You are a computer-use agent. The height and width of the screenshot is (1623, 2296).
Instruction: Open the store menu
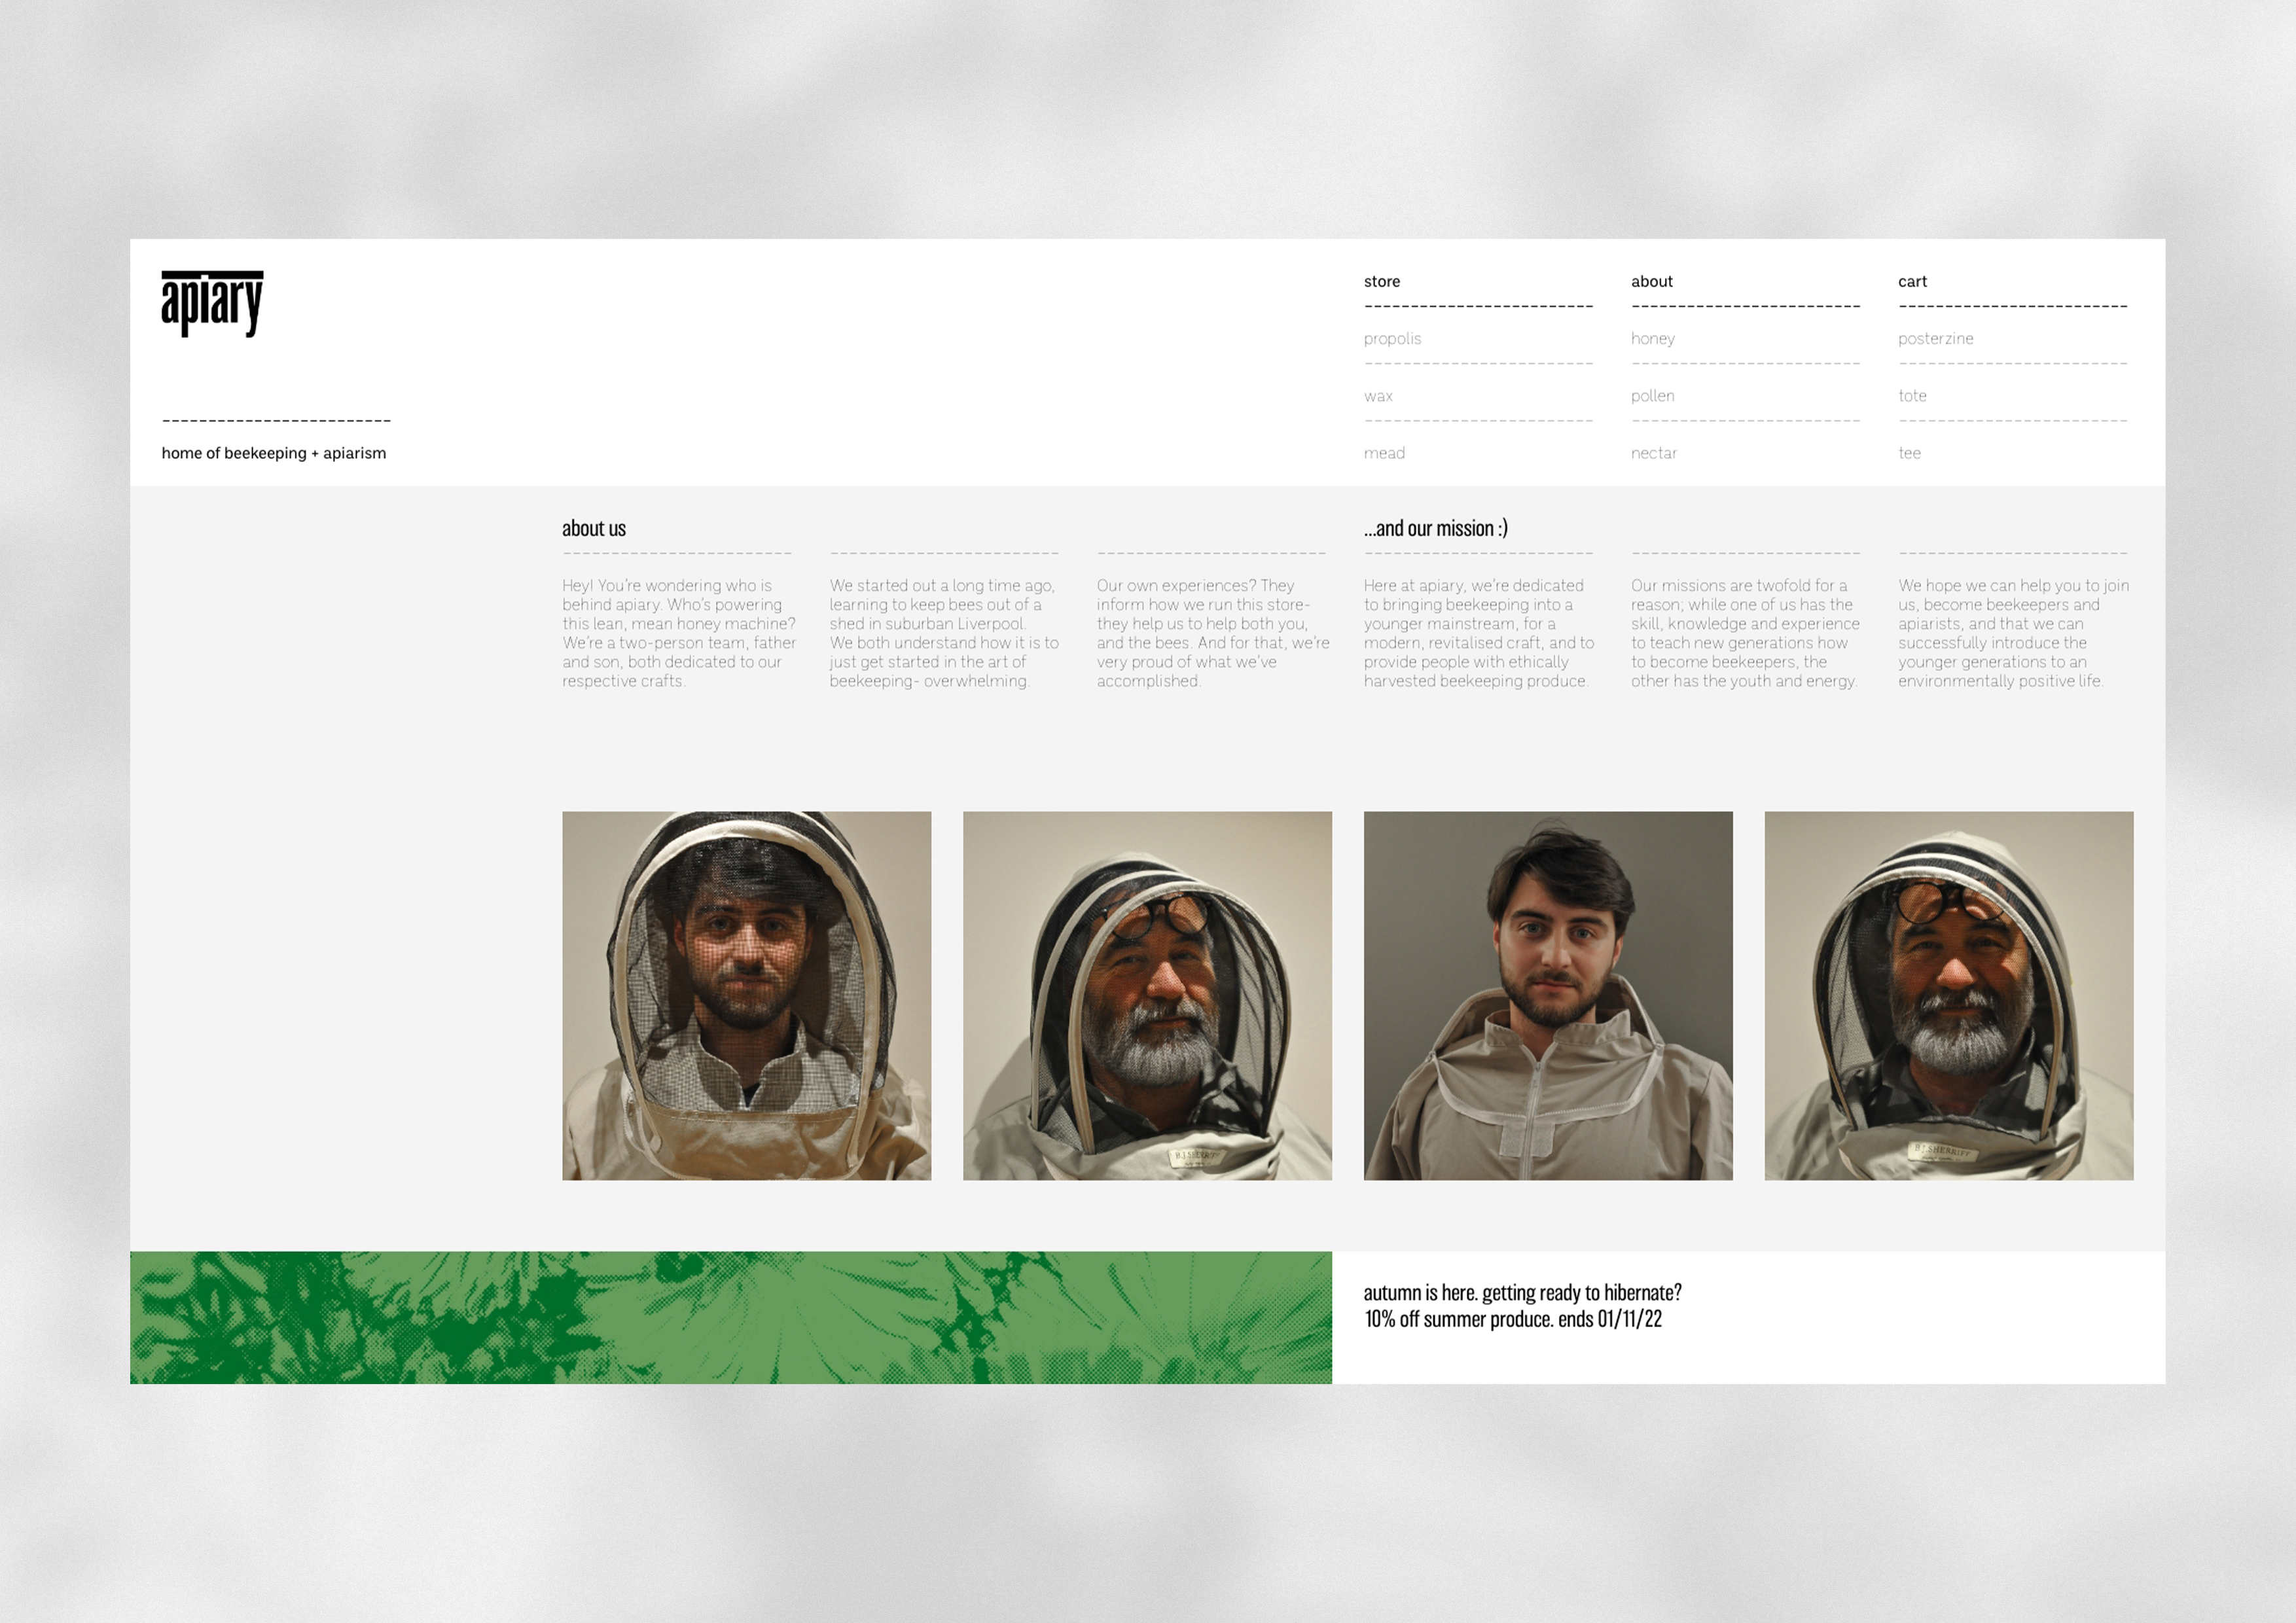tap(1381, 282)
